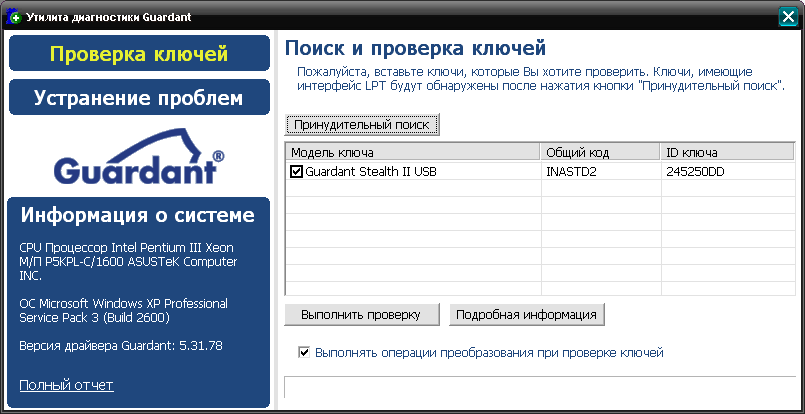
Task: Open Подробная информация for the key
Action: [526, 314]
